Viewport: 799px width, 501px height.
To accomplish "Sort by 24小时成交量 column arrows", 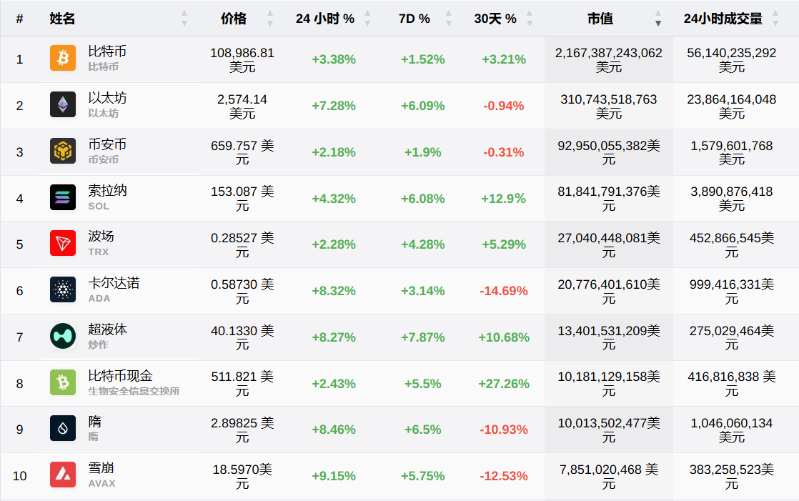I will point(787,19).
